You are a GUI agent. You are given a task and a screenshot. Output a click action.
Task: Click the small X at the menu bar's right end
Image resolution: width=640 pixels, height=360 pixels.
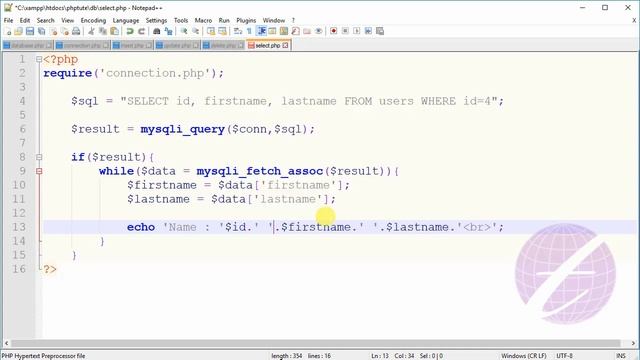(x=634, y=20)
